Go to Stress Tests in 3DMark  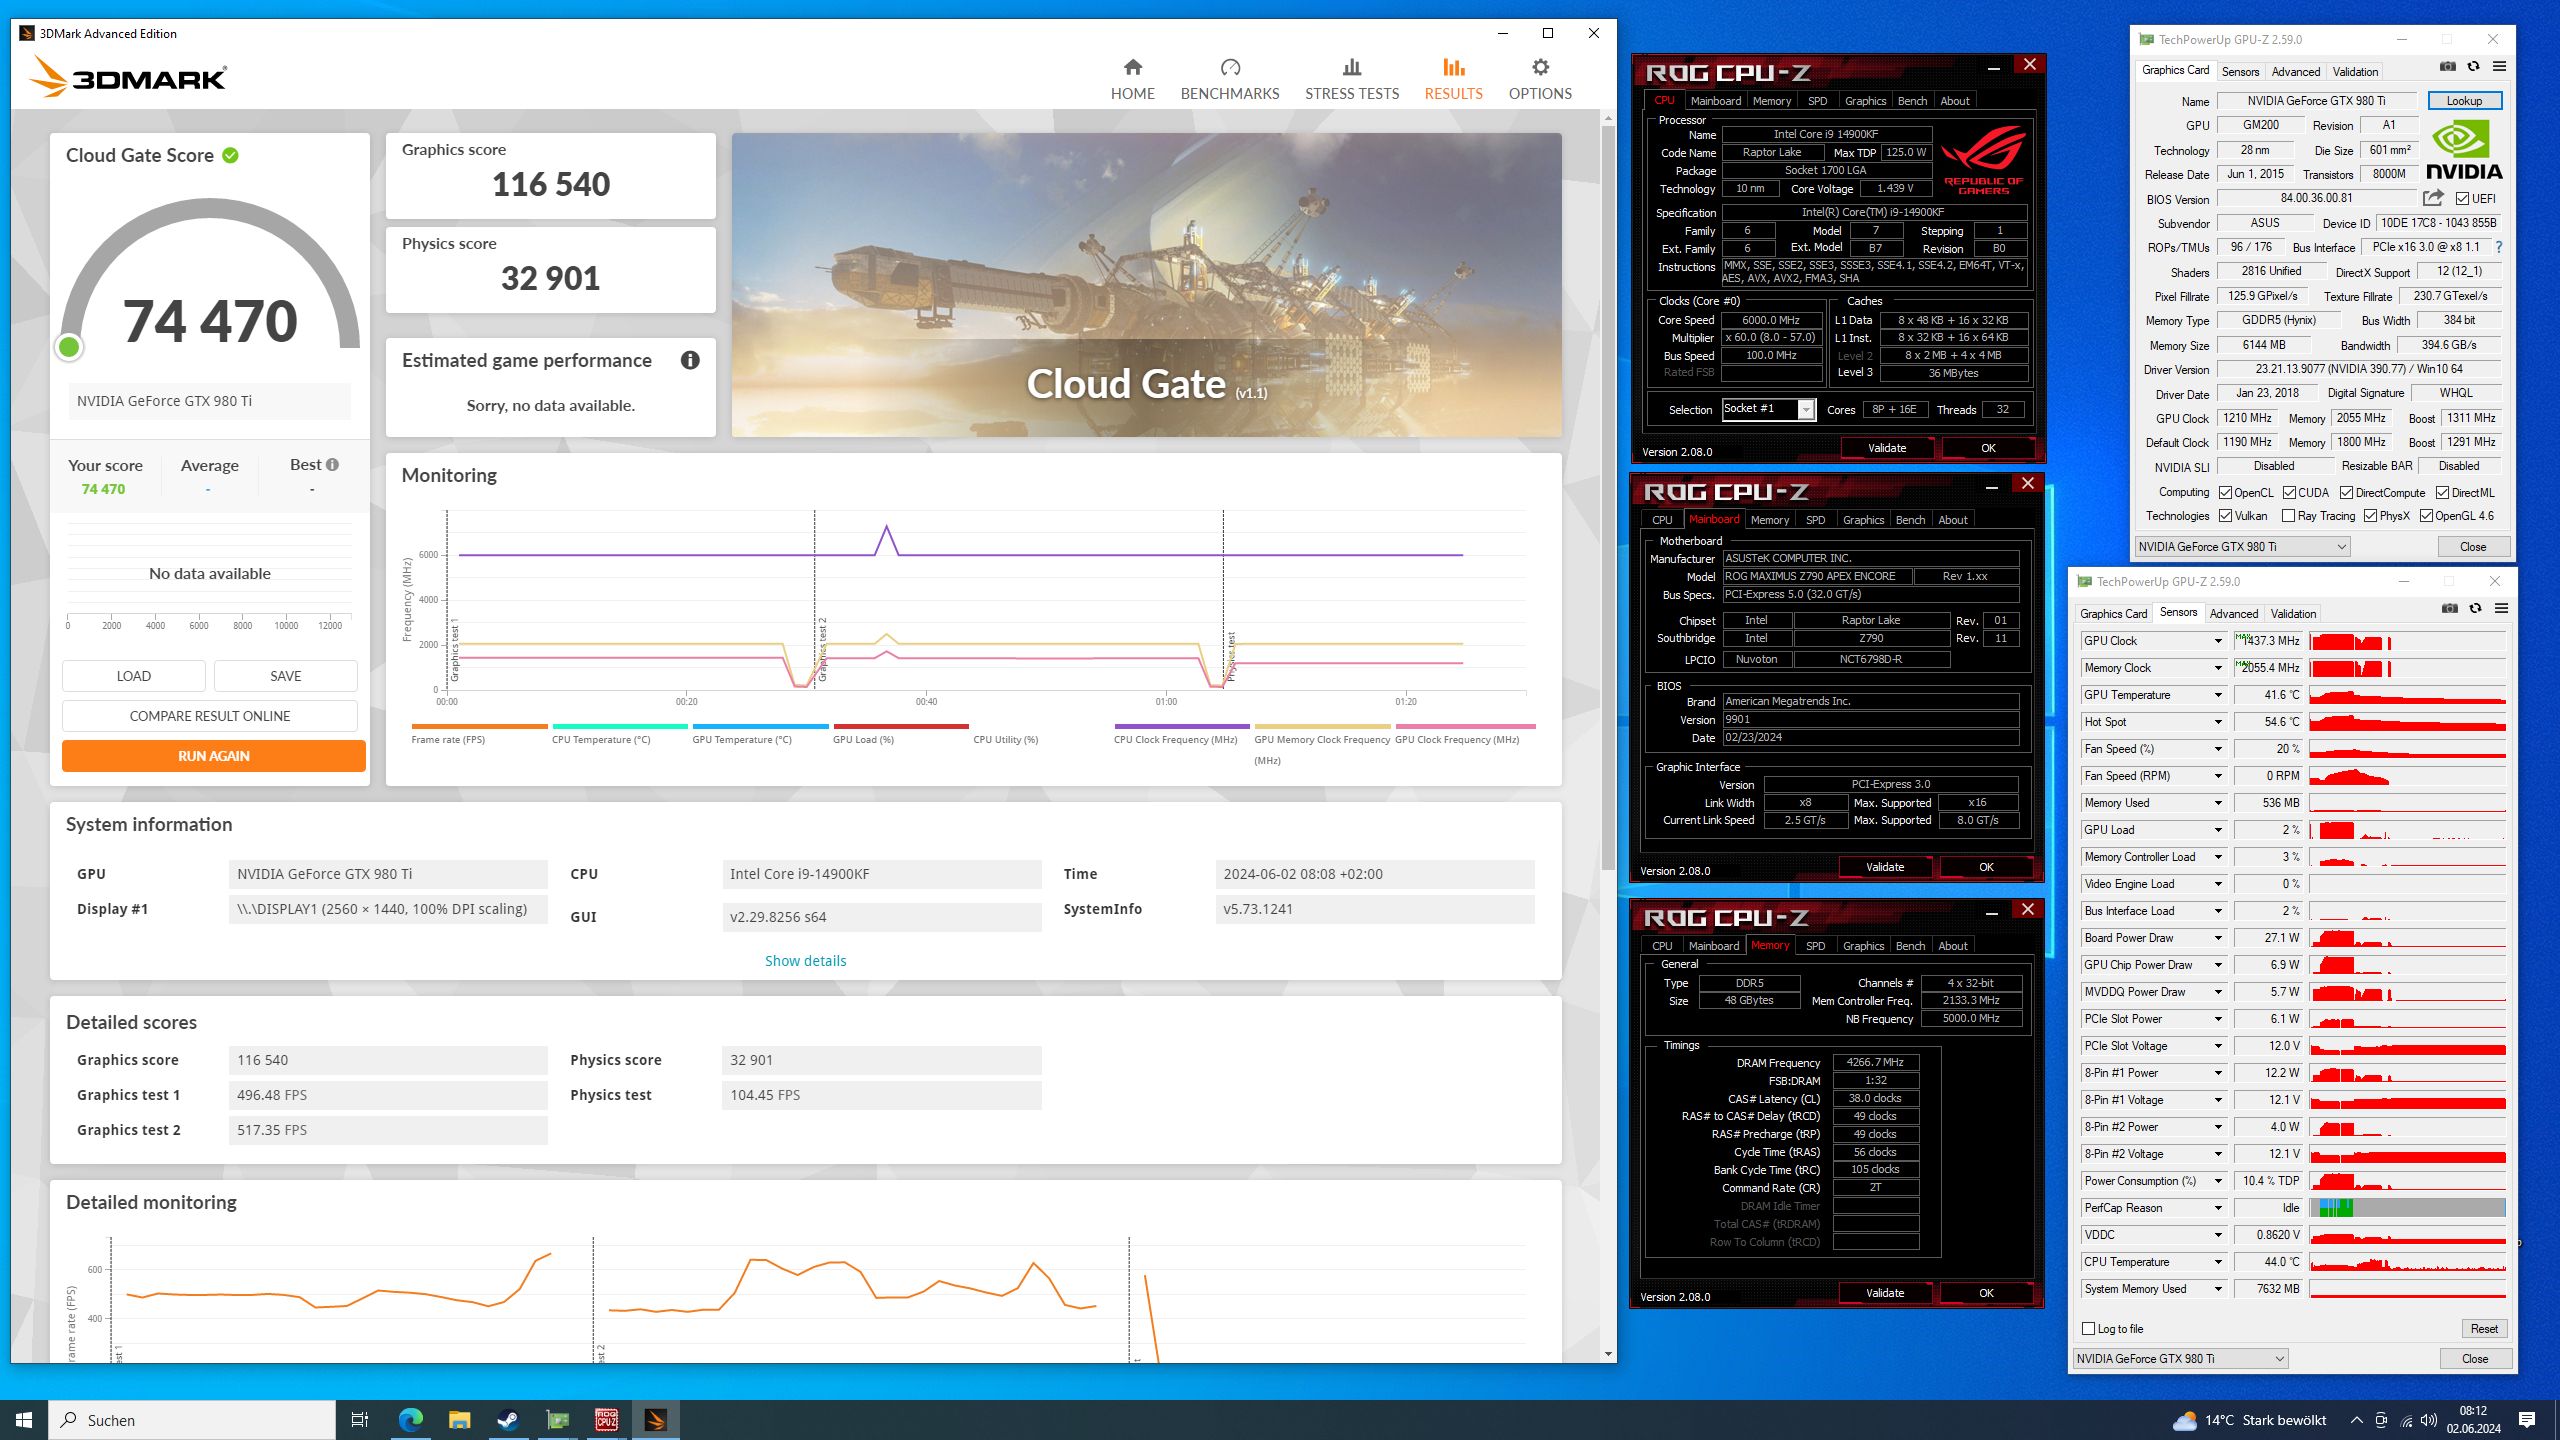click(1351, 79)
